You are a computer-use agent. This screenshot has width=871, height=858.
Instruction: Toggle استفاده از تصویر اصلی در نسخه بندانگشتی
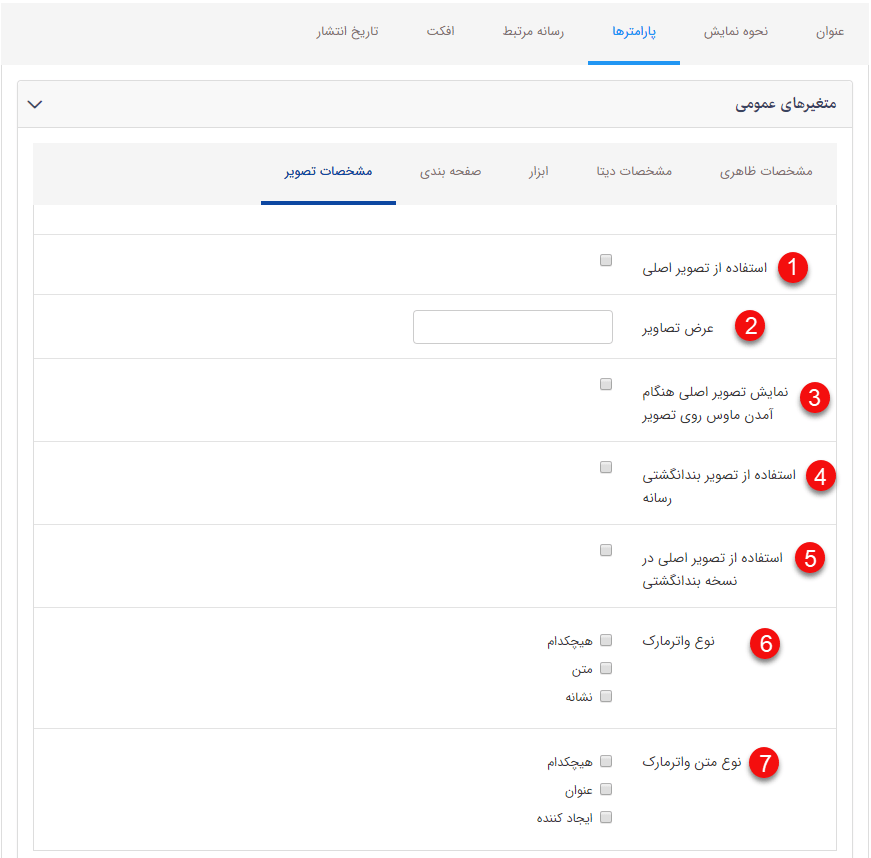click(x=605, y=549)
